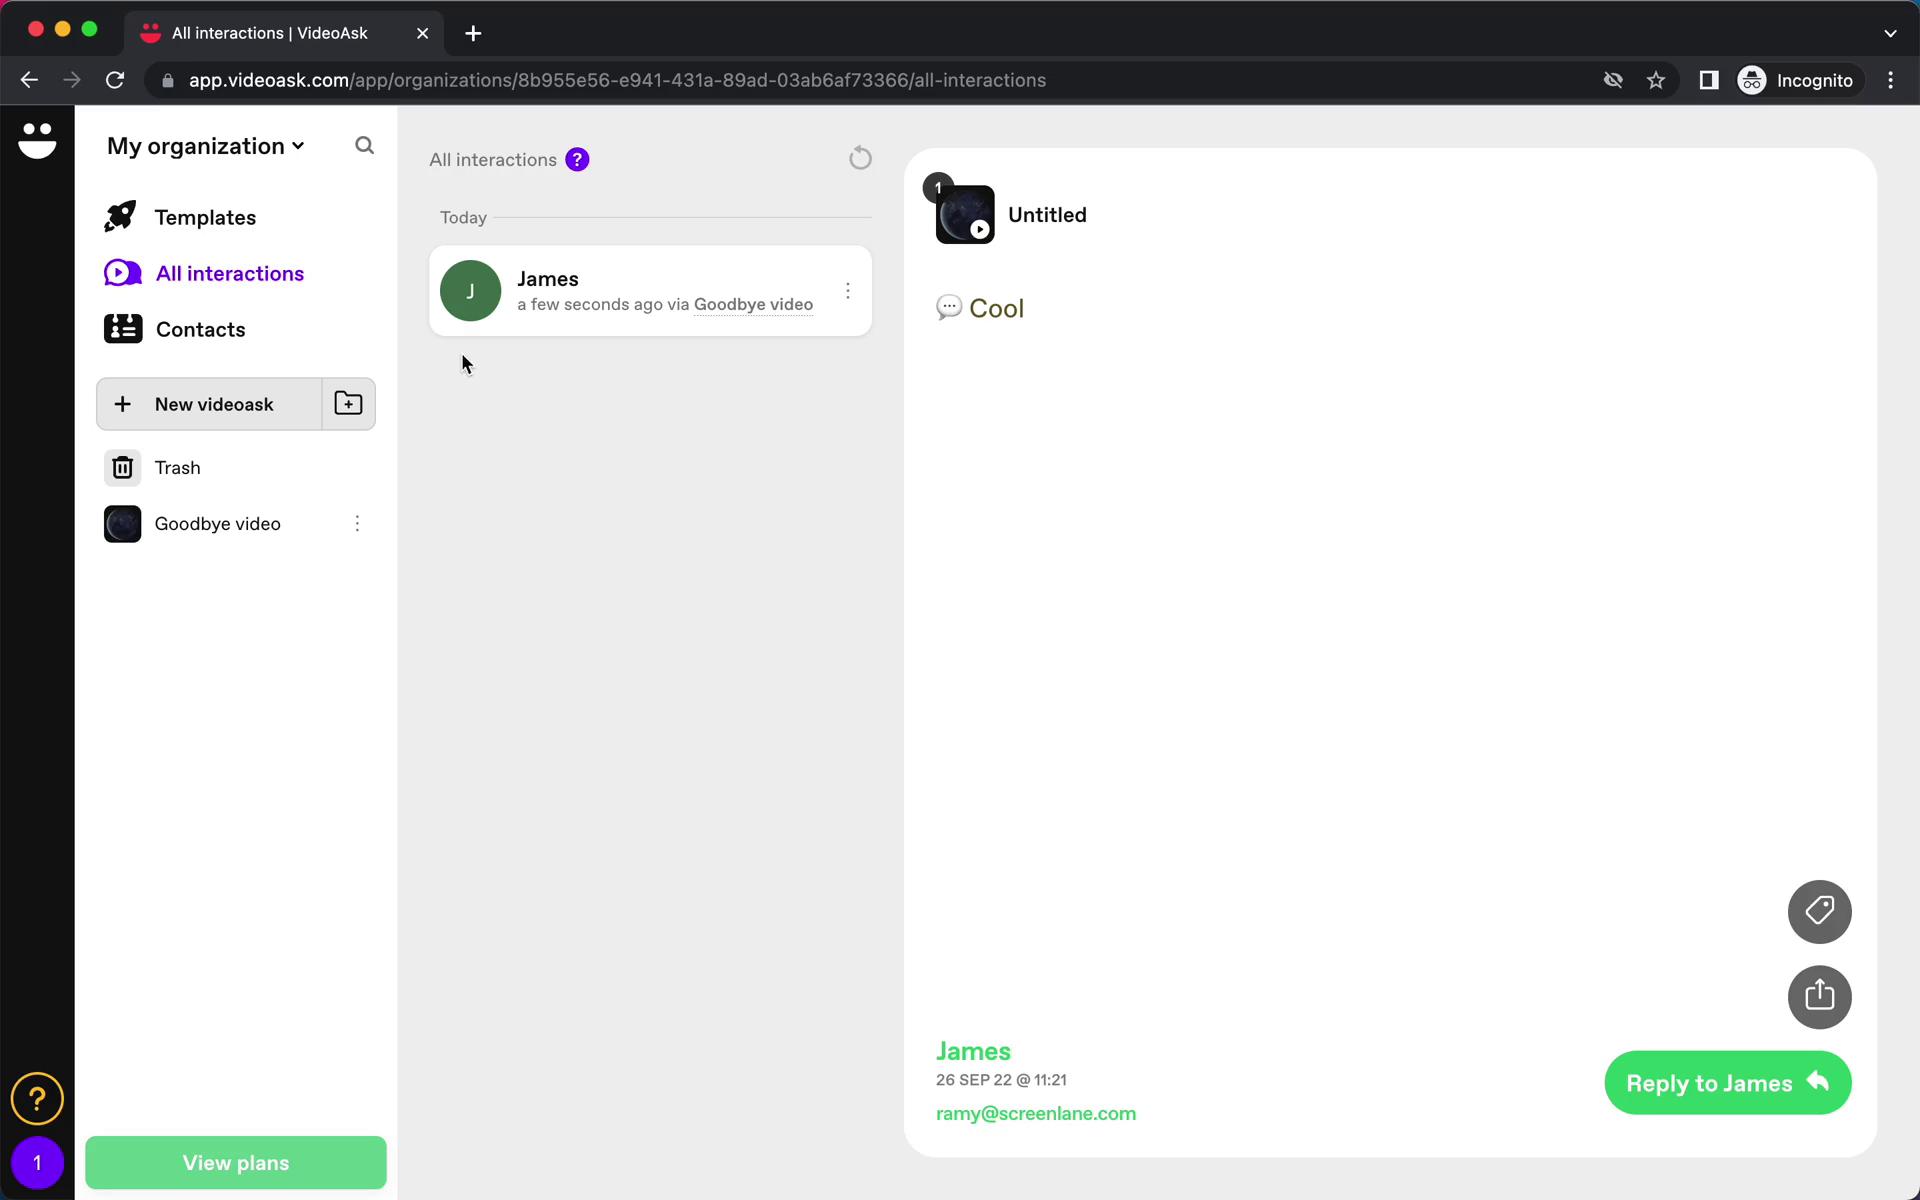Click the search icon at top
The height and width of the screenshot is (1200, 1920).
click(x=364, y=145)
